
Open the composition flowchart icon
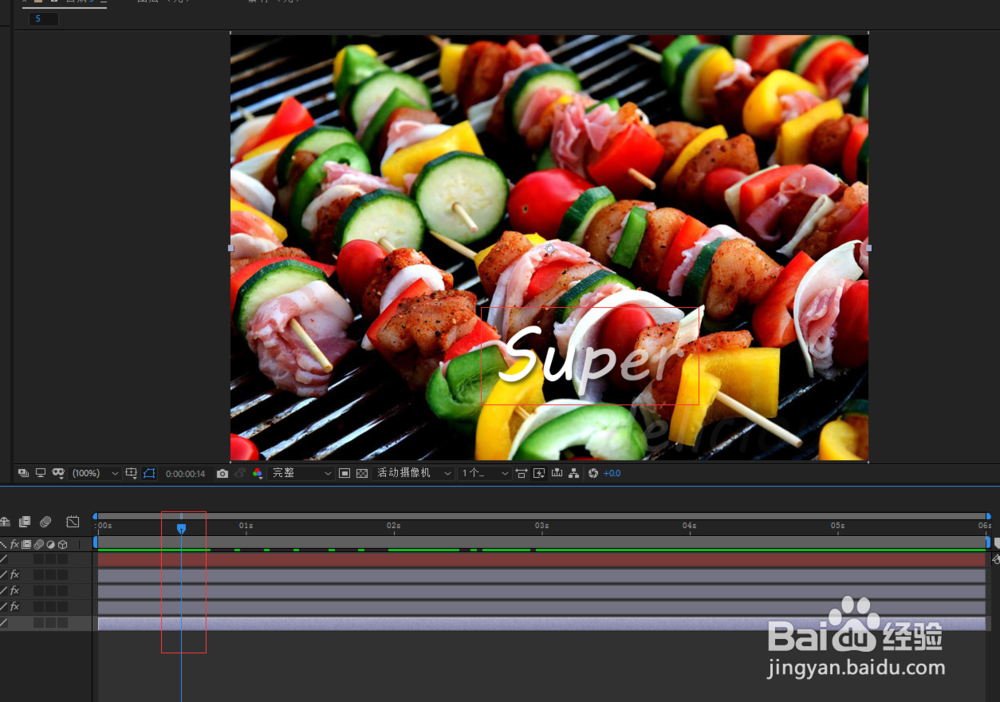pos(574,473)
